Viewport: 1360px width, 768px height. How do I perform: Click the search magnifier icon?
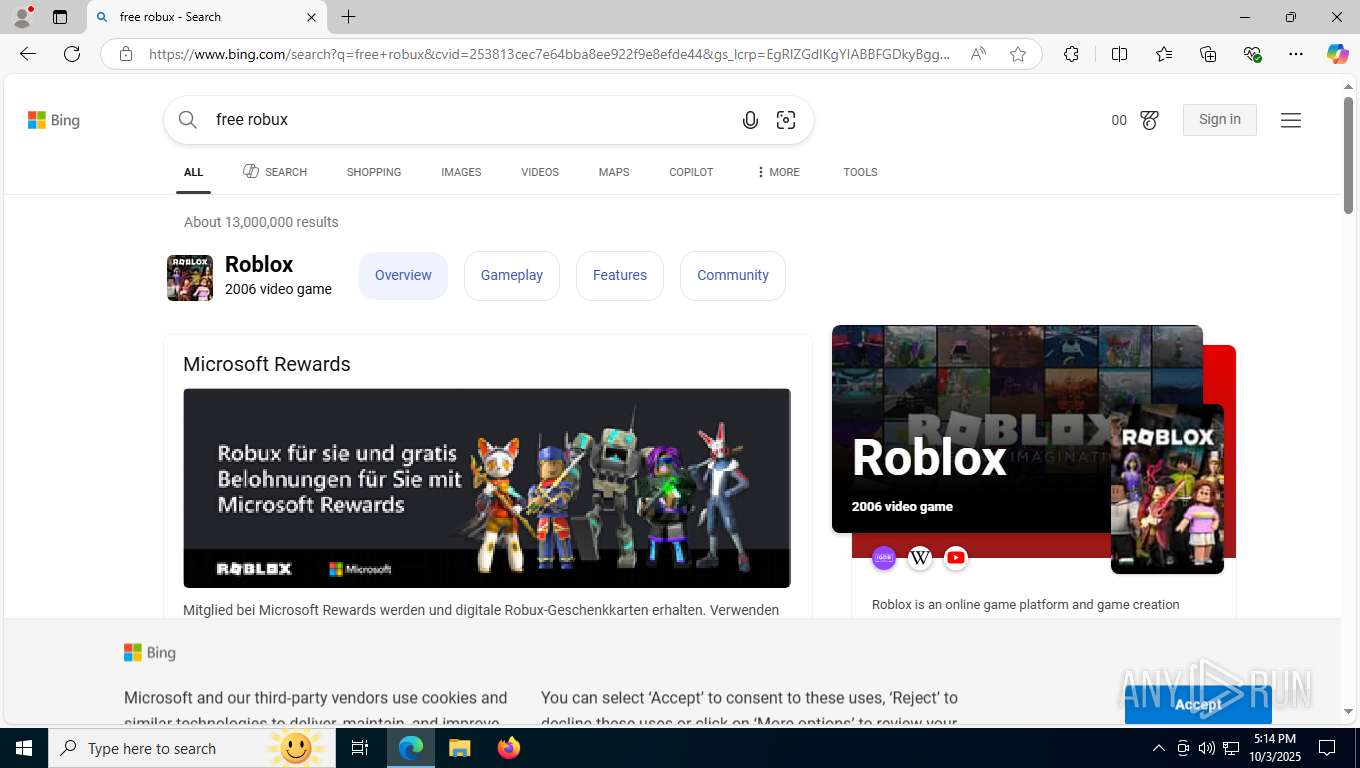tap(188, 120)
